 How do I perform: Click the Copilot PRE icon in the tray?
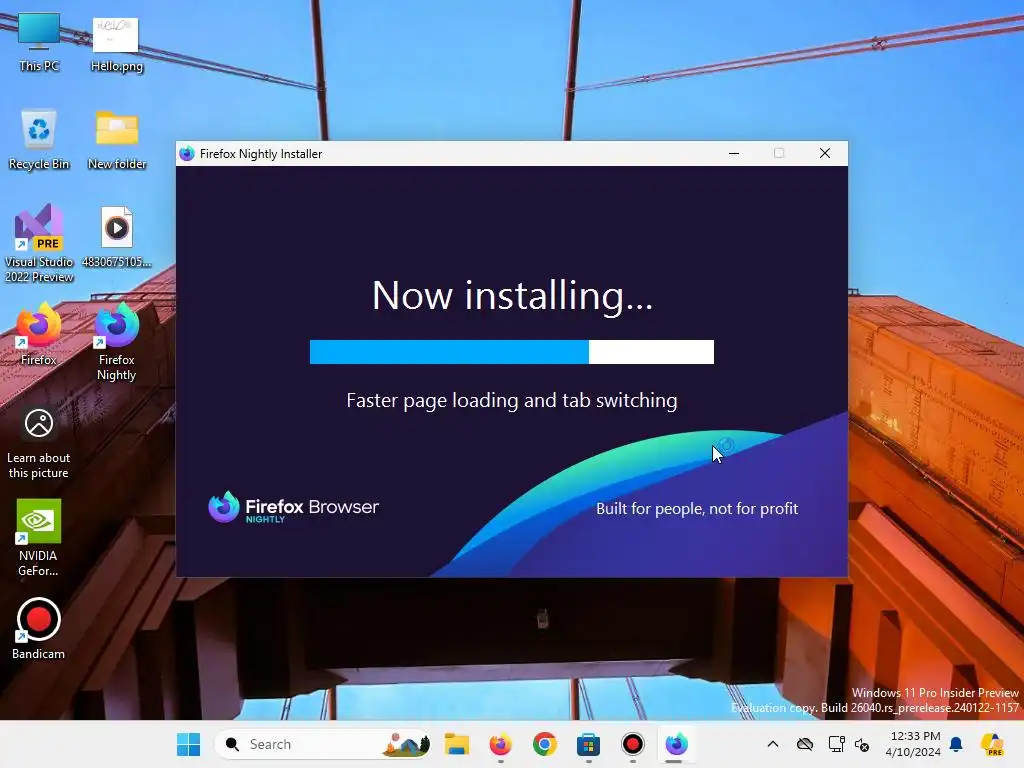(993, 744)
